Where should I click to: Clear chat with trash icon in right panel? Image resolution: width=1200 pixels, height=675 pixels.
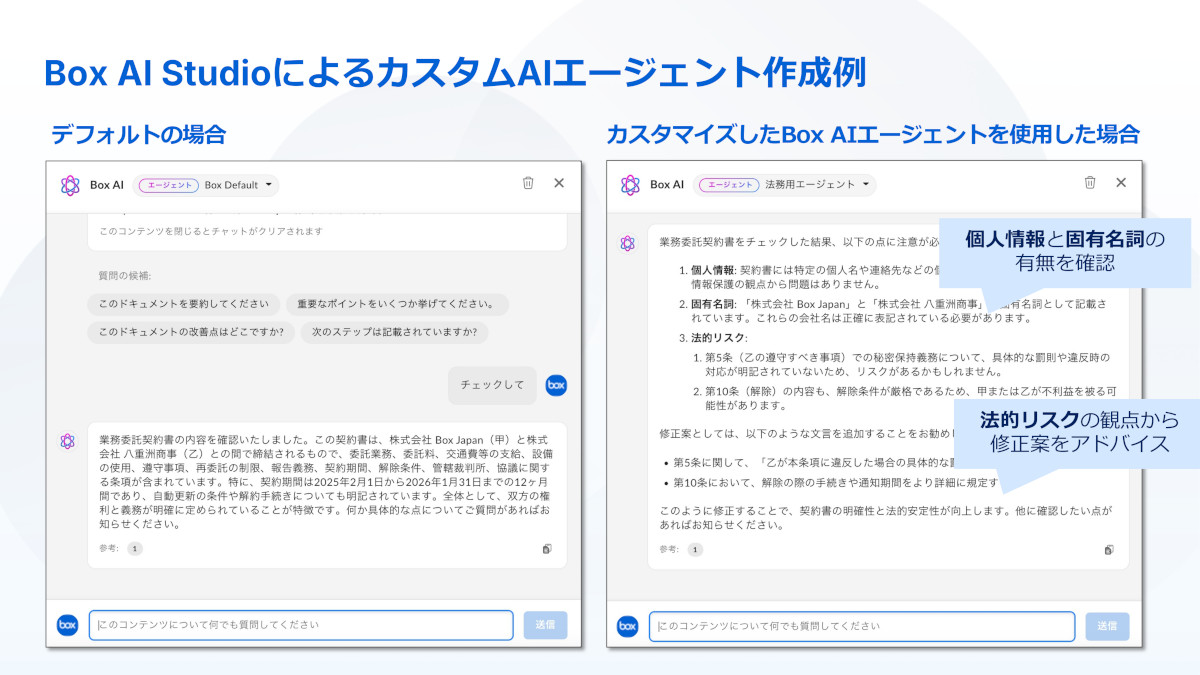pyautogui.click(x=1090, y=183)
